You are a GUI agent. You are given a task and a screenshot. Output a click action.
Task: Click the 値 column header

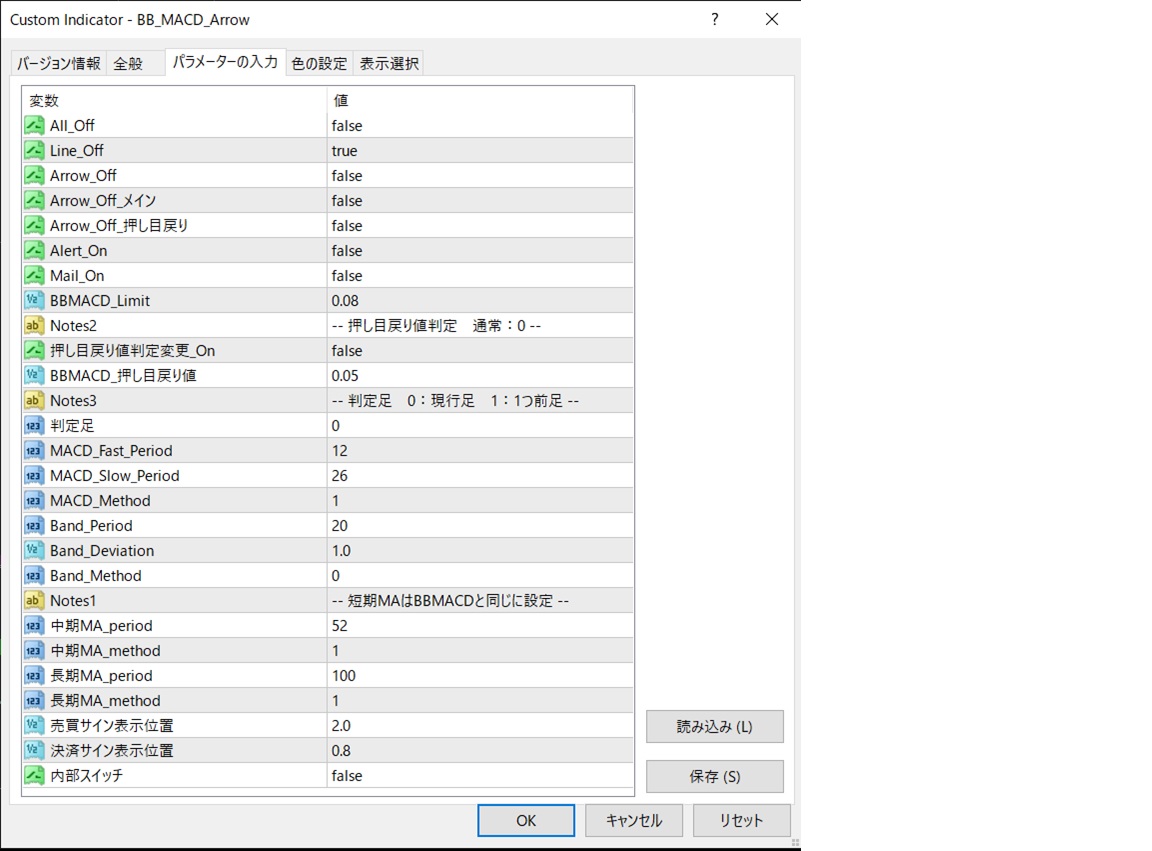pyautogui.click(x=480, y=100)
